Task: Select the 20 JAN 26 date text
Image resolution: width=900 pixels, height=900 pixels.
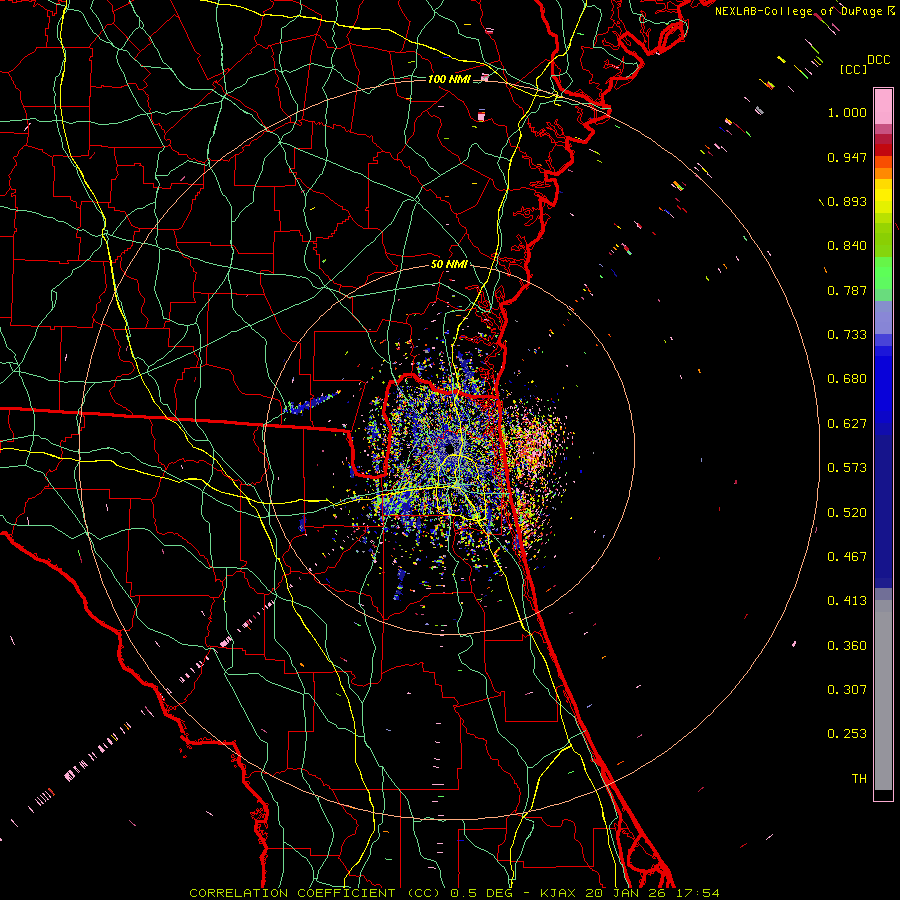Action: click(x=627, y=893)
